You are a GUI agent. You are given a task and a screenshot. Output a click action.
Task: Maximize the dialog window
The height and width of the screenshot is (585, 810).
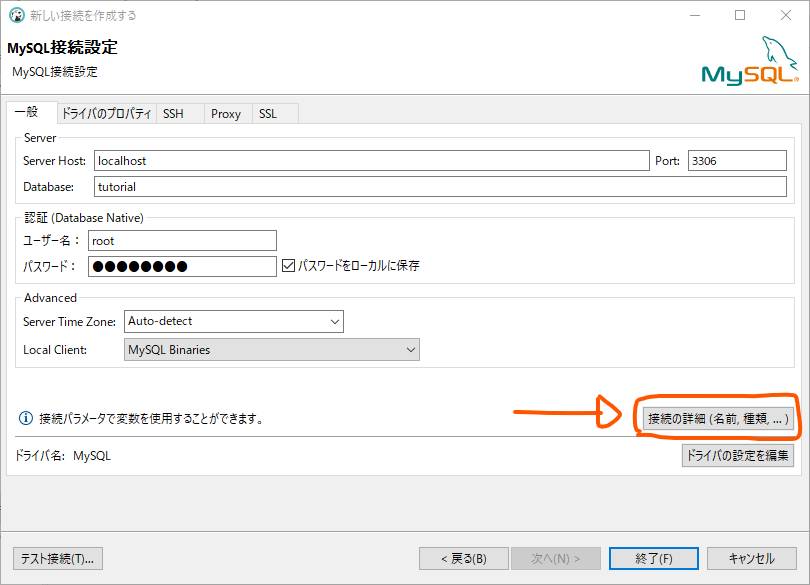pyautogui.click(x=740, y=15)
